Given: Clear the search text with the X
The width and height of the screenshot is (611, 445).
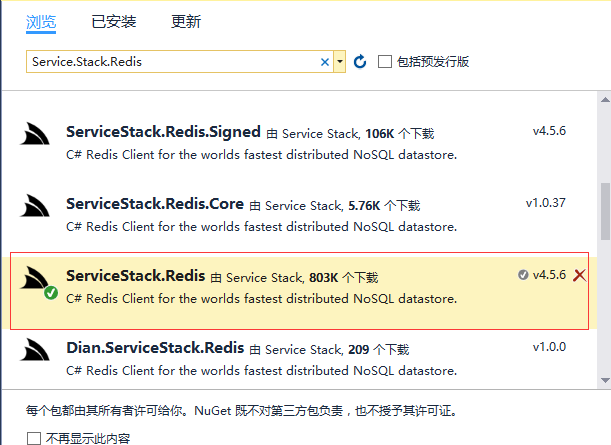Looking at the screenshot, I should 325,62.
